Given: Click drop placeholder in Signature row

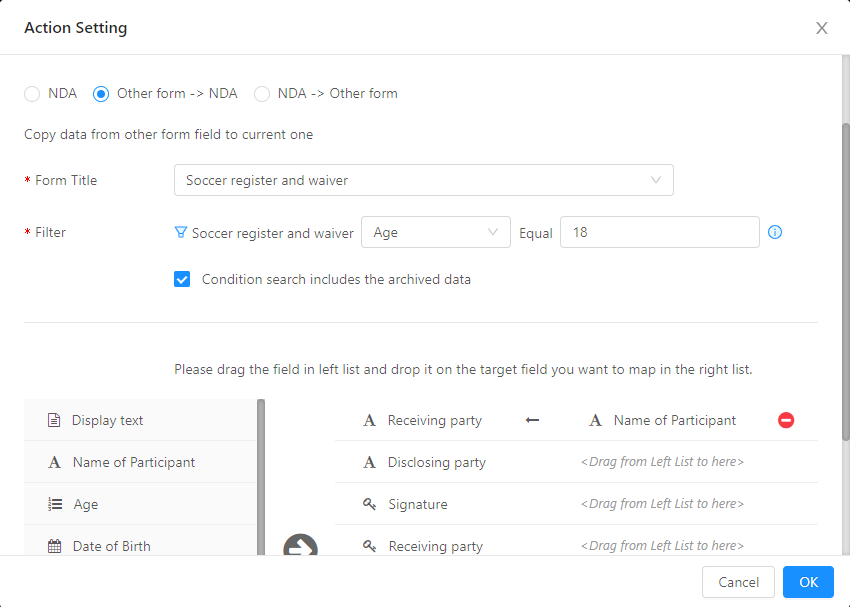Looking at the screenshot, I should [x=662, y=503].
